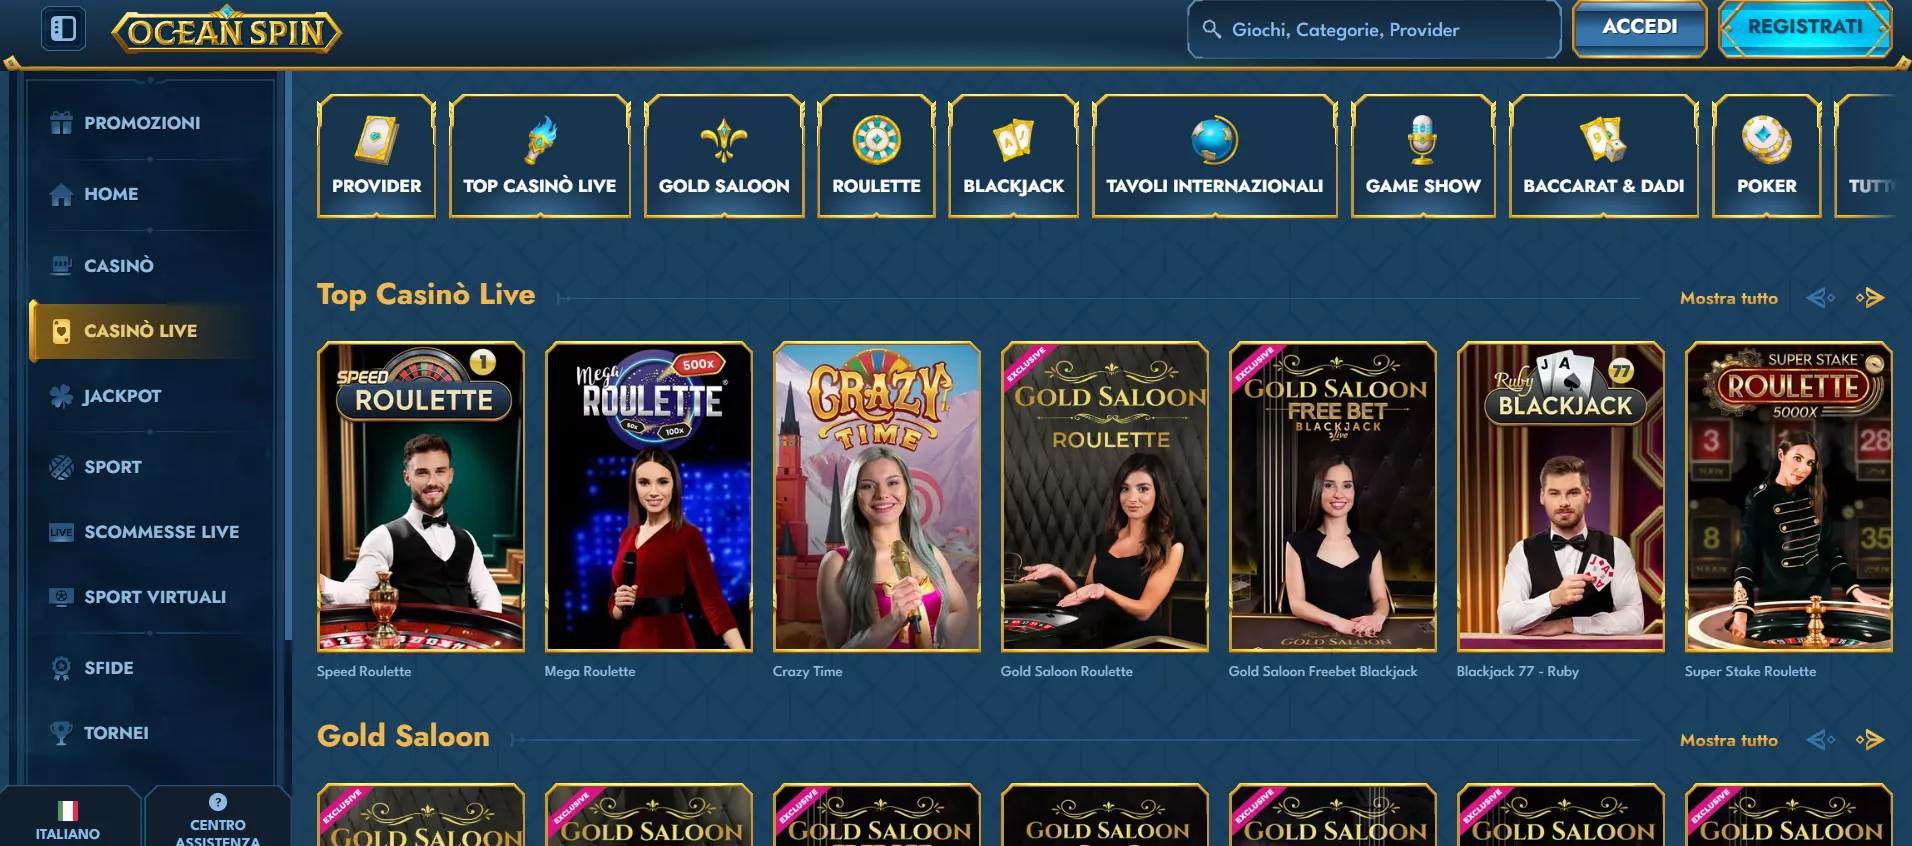Click the Accedi login button
1912x846 pixels.
tap(1639, 28)
